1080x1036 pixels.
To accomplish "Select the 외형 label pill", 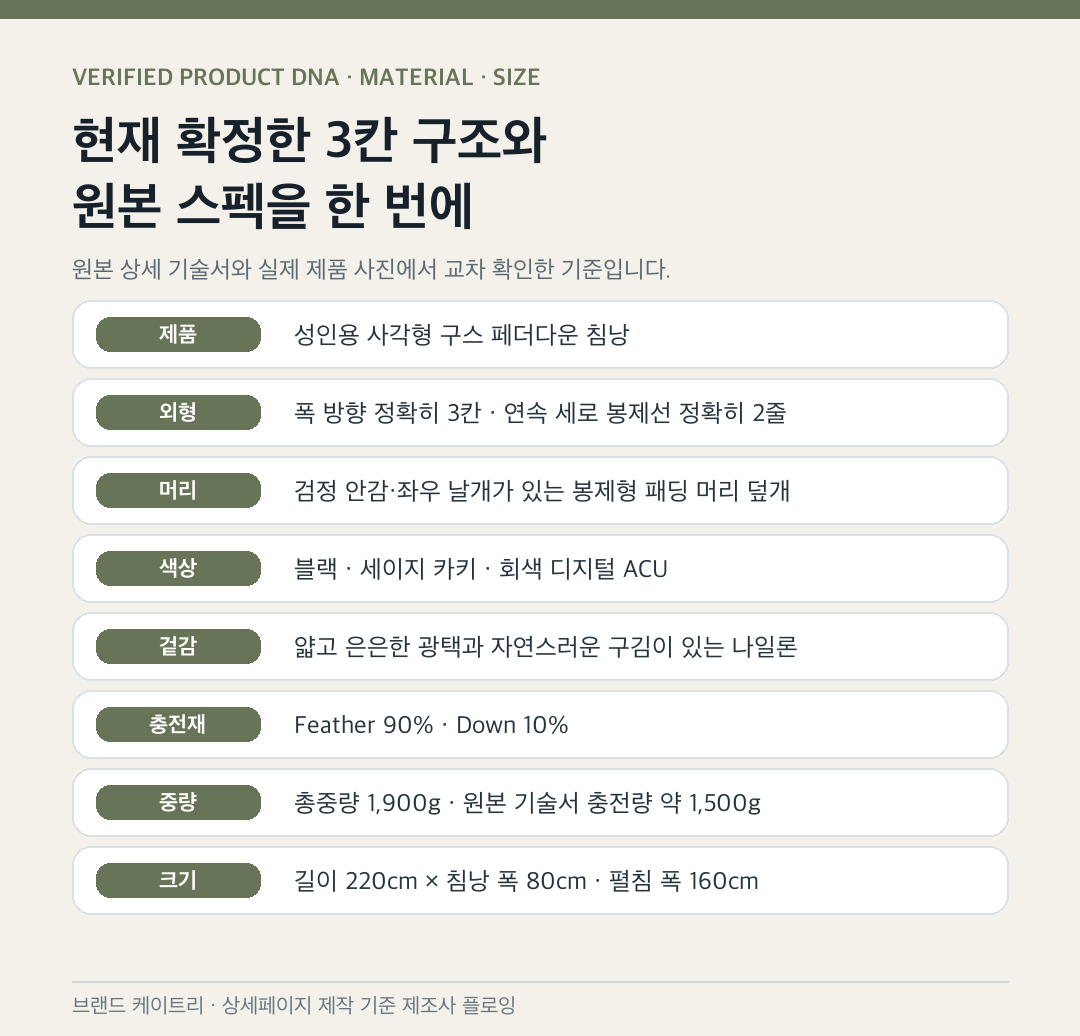I will click(178, 412).
